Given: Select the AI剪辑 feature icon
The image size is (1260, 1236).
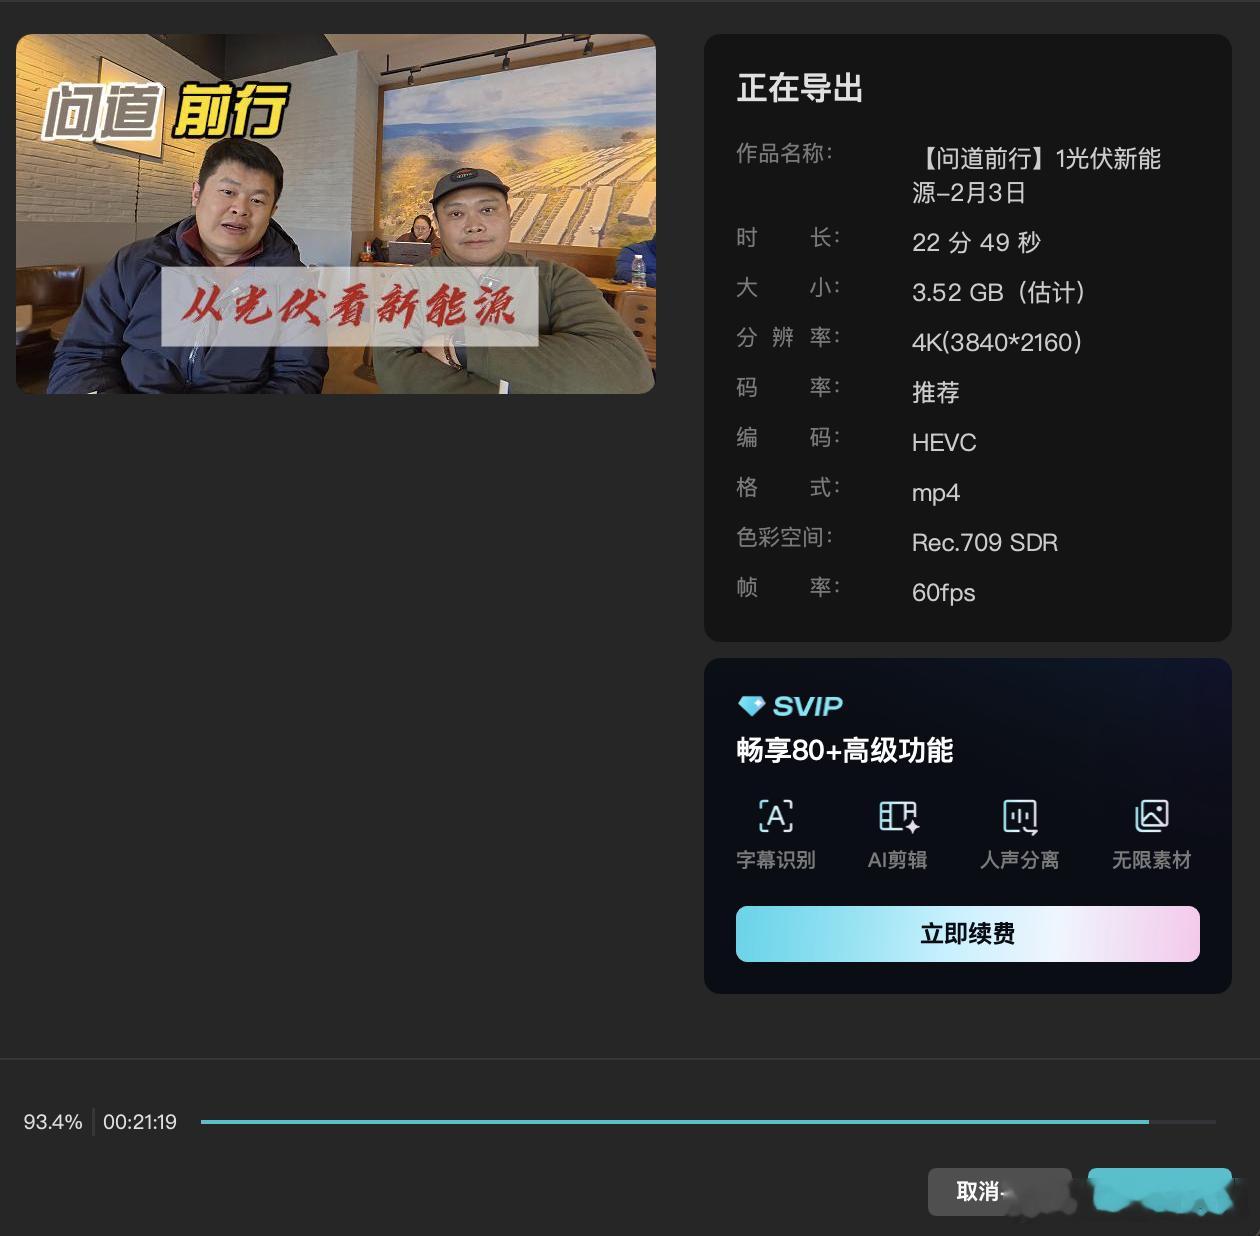Looking at the screenshot, I should coord(897,816).
